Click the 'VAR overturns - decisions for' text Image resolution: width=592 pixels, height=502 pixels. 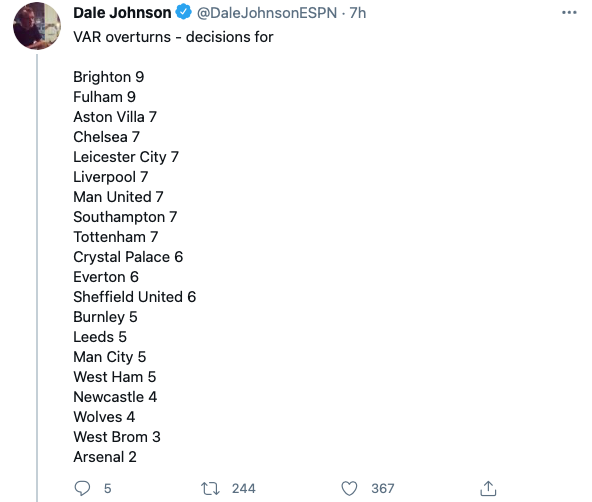173,37
